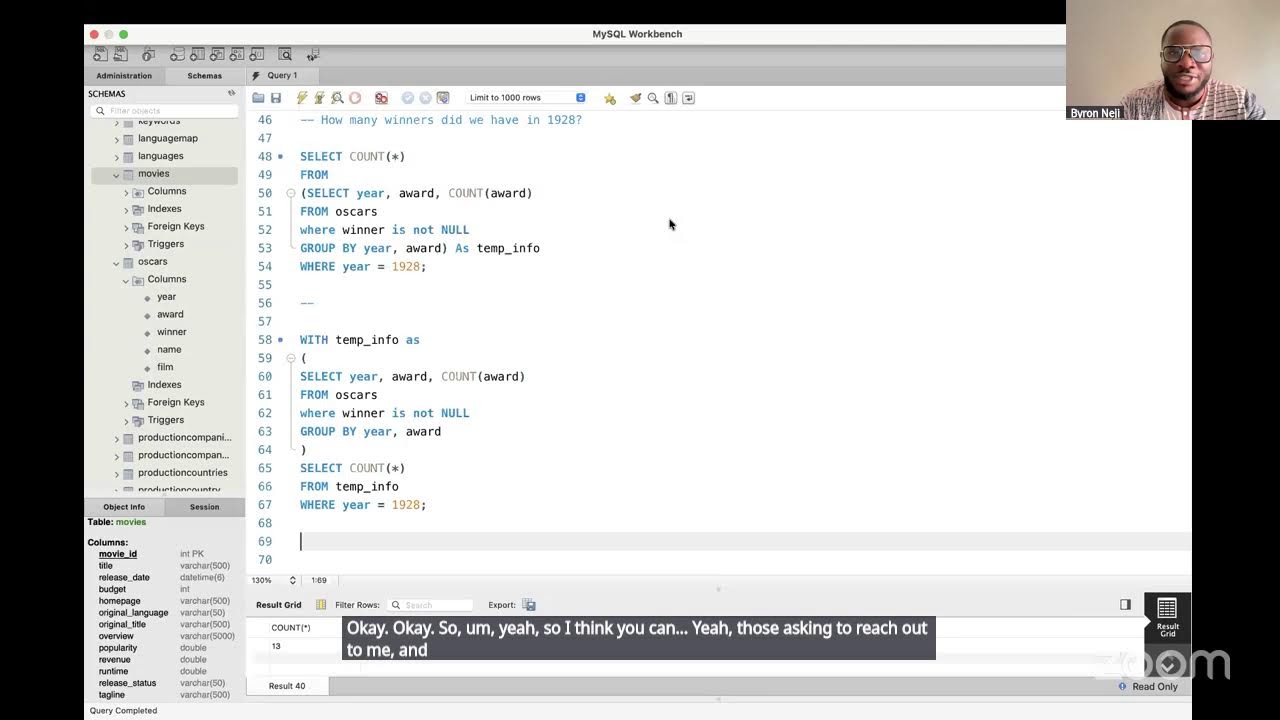
Task: Toggle the invisible characters pilcrow icon
Action: click(671, 98)
